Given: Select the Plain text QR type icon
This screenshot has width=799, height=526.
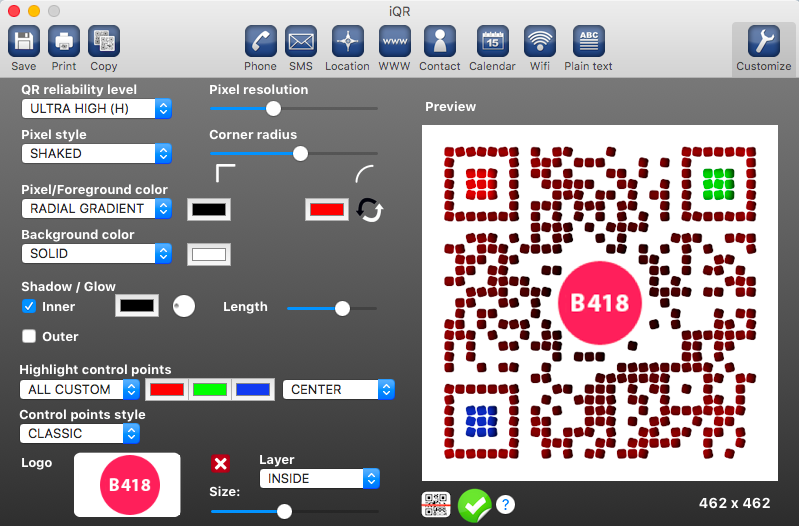Looking at the screenshot, I should 589,41.
